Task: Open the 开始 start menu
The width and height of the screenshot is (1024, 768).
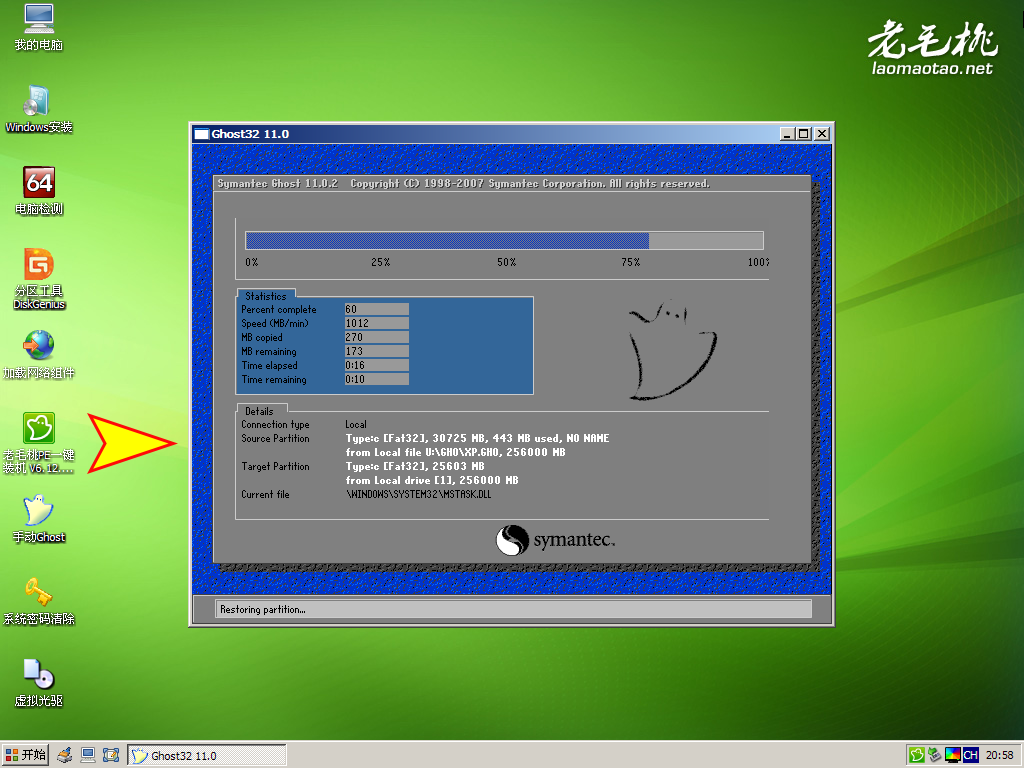Action: tap(26, 755)
